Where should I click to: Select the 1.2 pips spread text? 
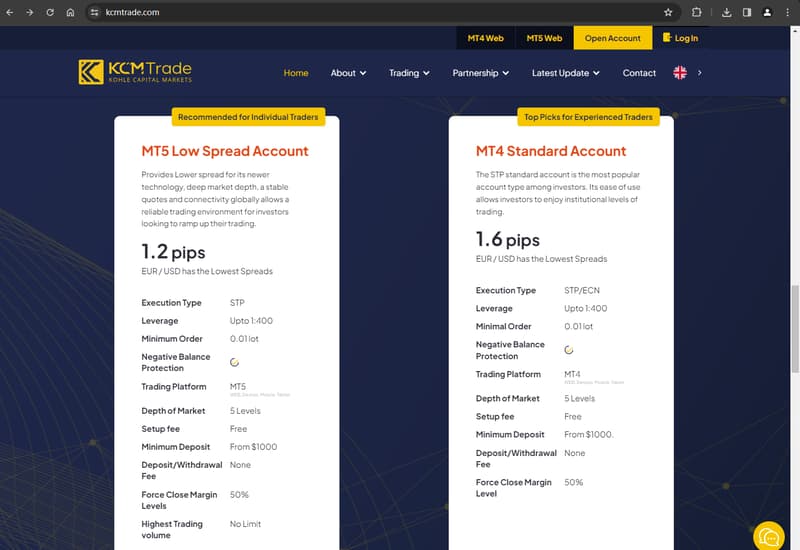pos(173,252)
